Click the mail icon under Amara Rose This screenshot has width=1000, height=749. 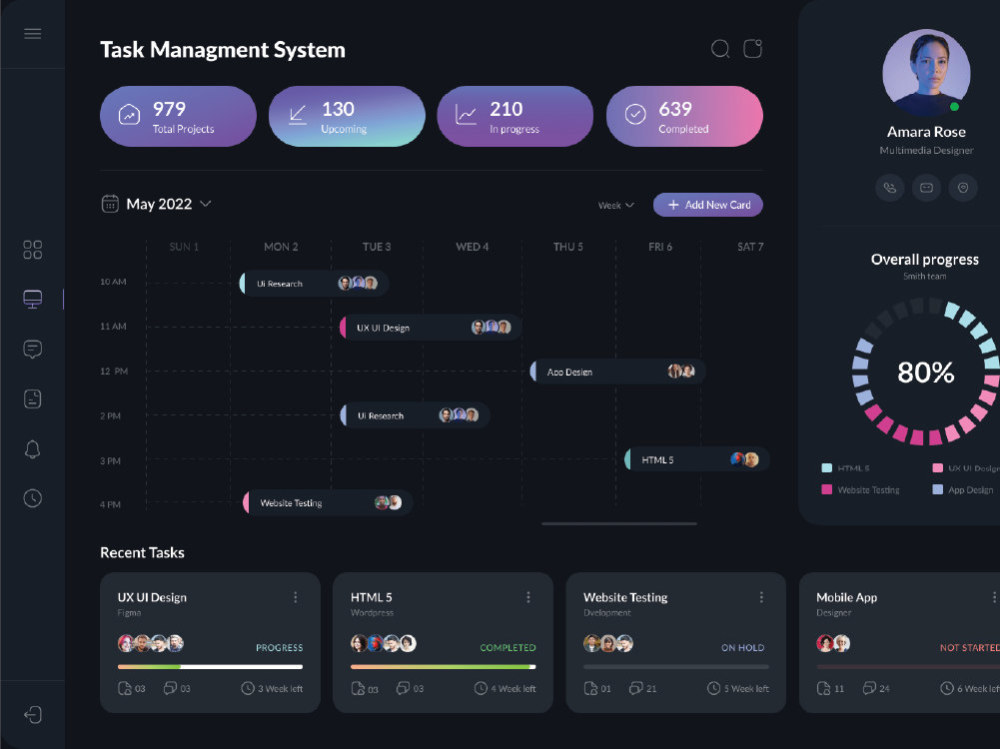927,188
